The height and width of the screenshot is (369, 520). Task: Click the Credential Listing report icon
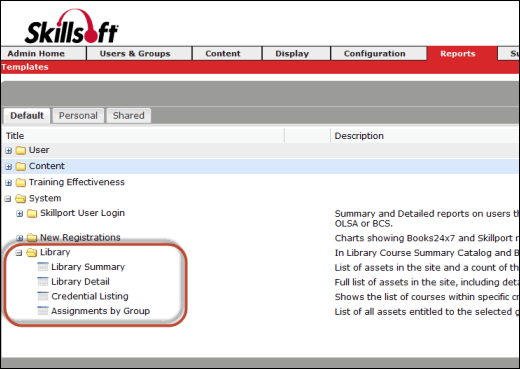43,296
